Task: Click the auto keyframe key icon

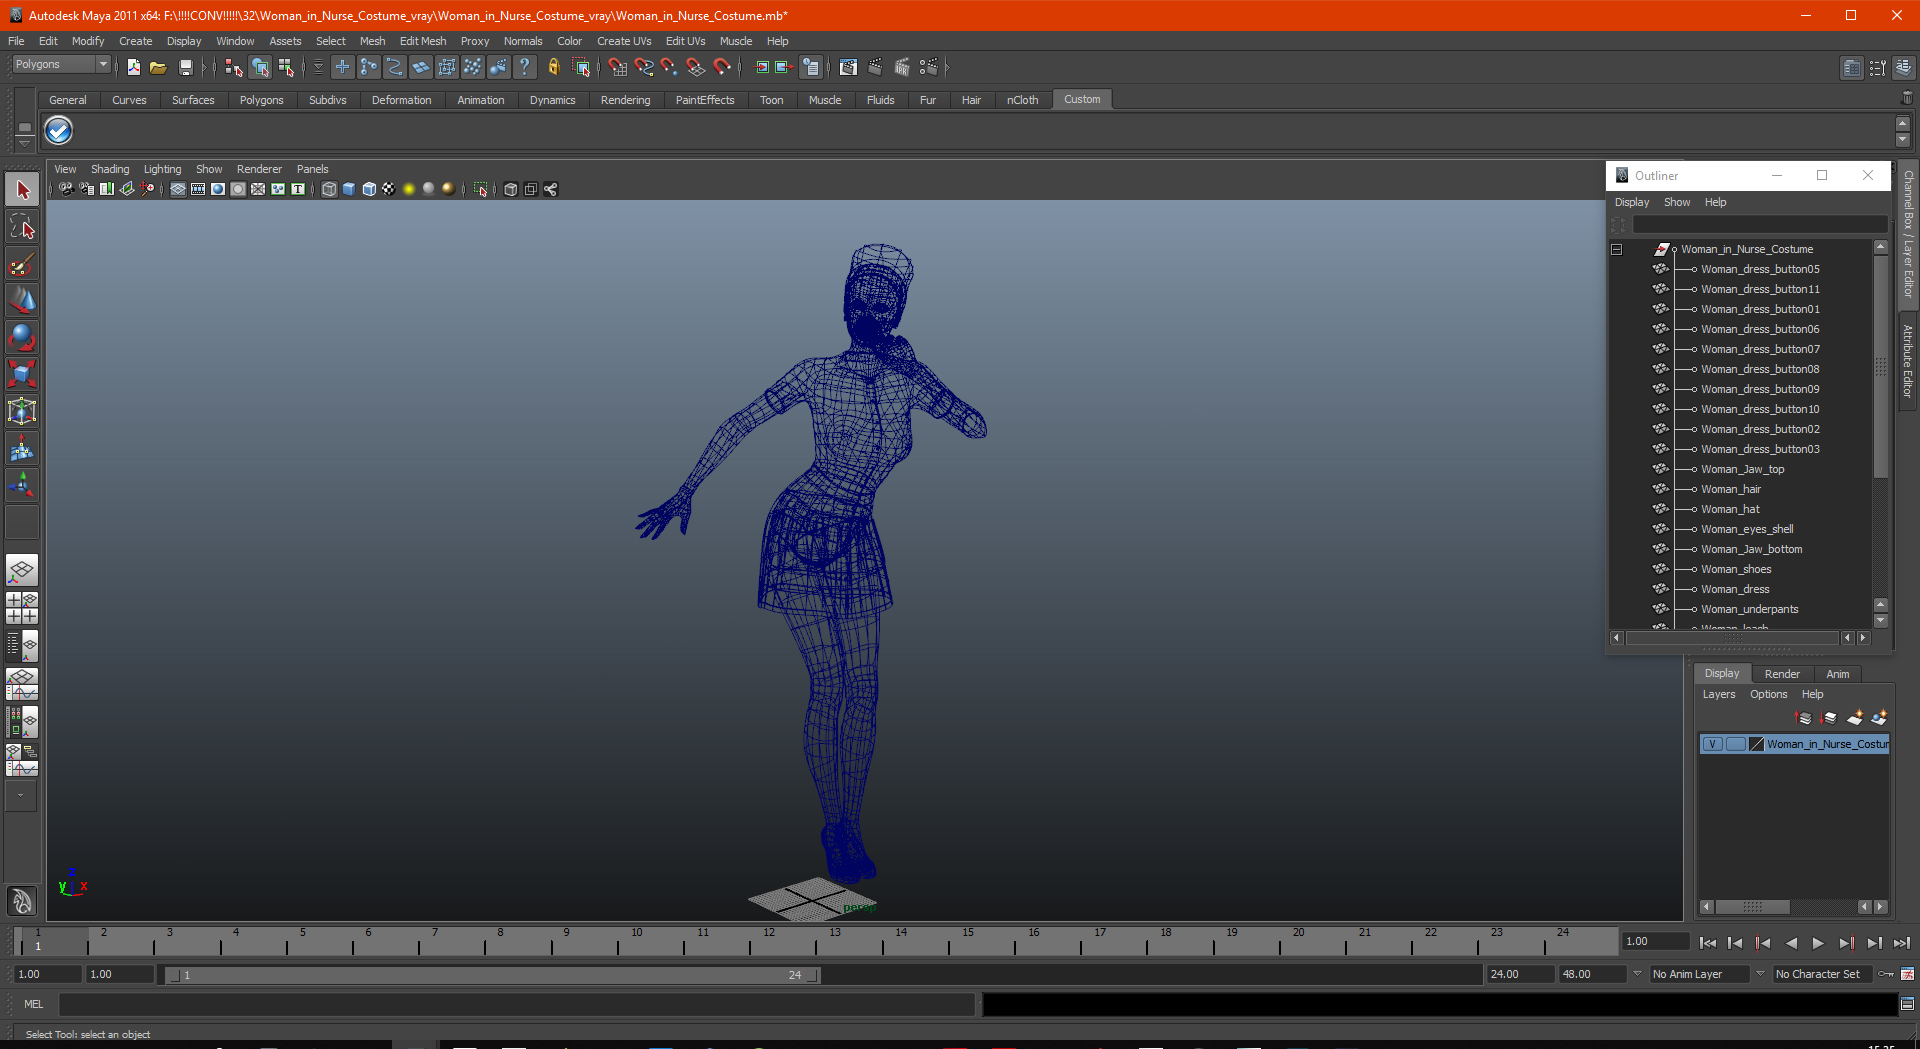Action: [1886, 974]
